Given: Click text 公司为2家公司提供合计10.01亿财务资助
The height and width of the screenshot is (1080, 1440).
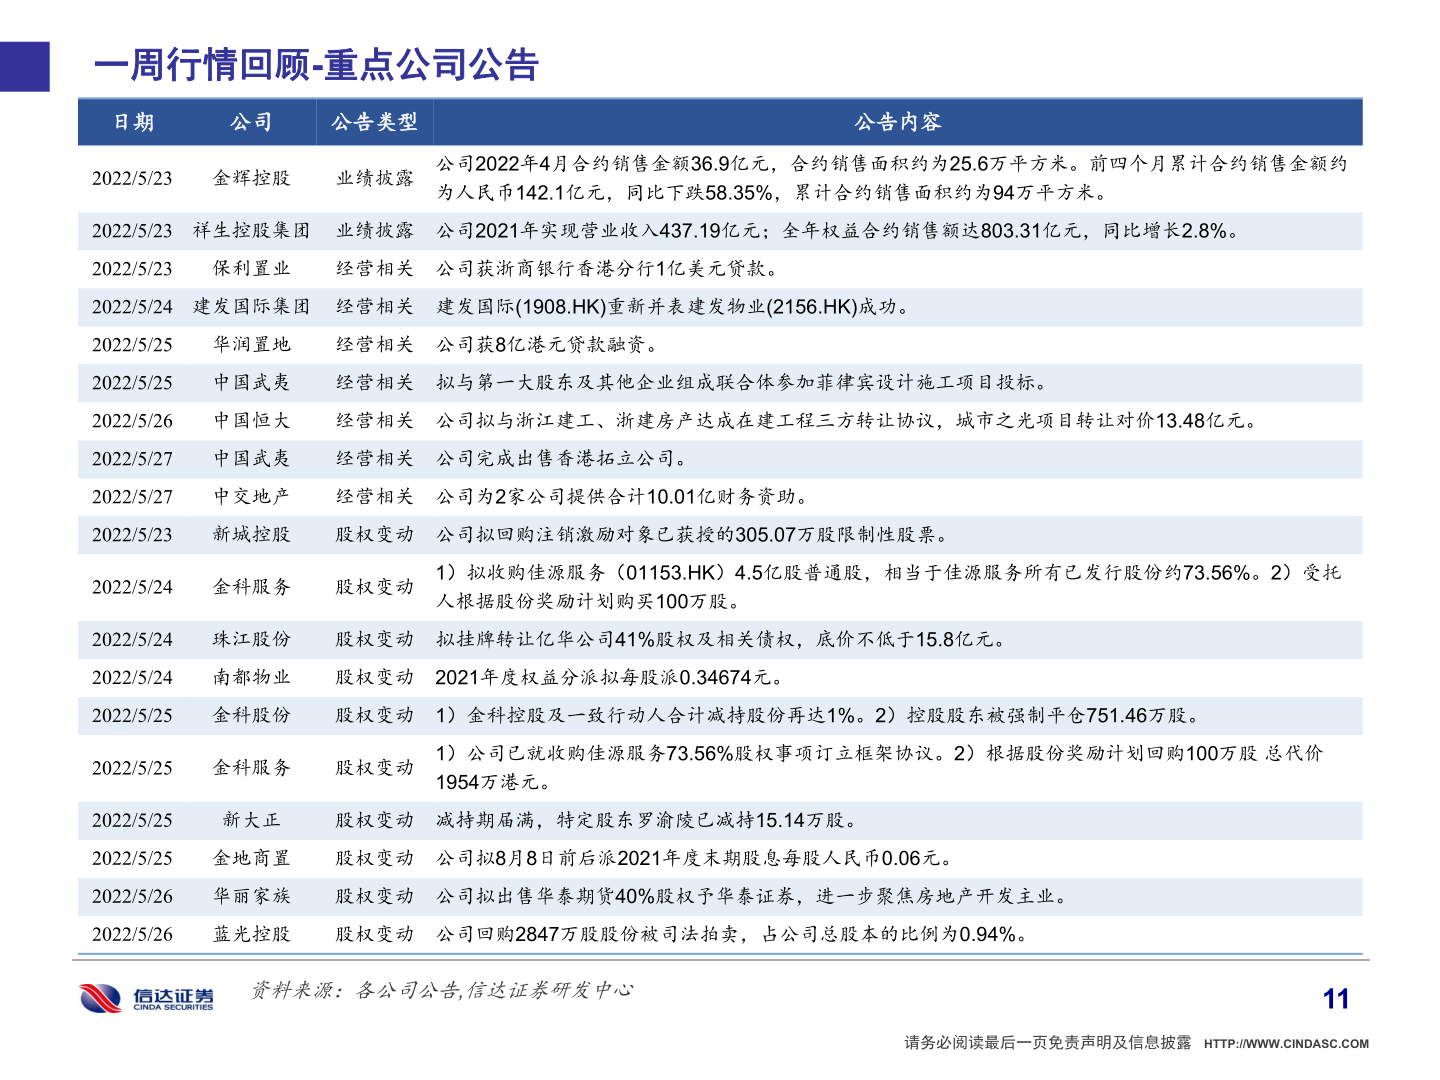Looking at the screenshot, I should [622, 497].
